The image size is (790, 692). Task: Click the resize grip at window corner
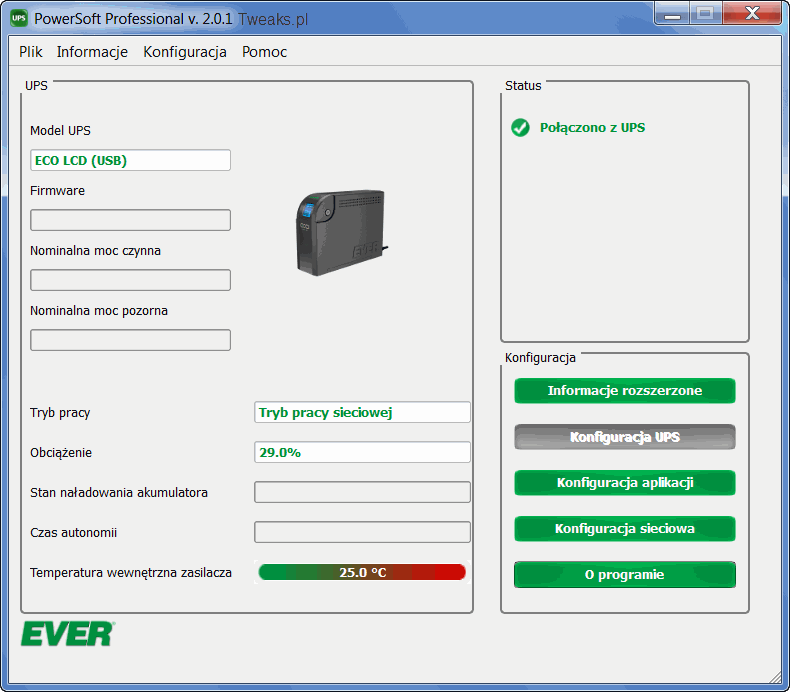(776, 678)
